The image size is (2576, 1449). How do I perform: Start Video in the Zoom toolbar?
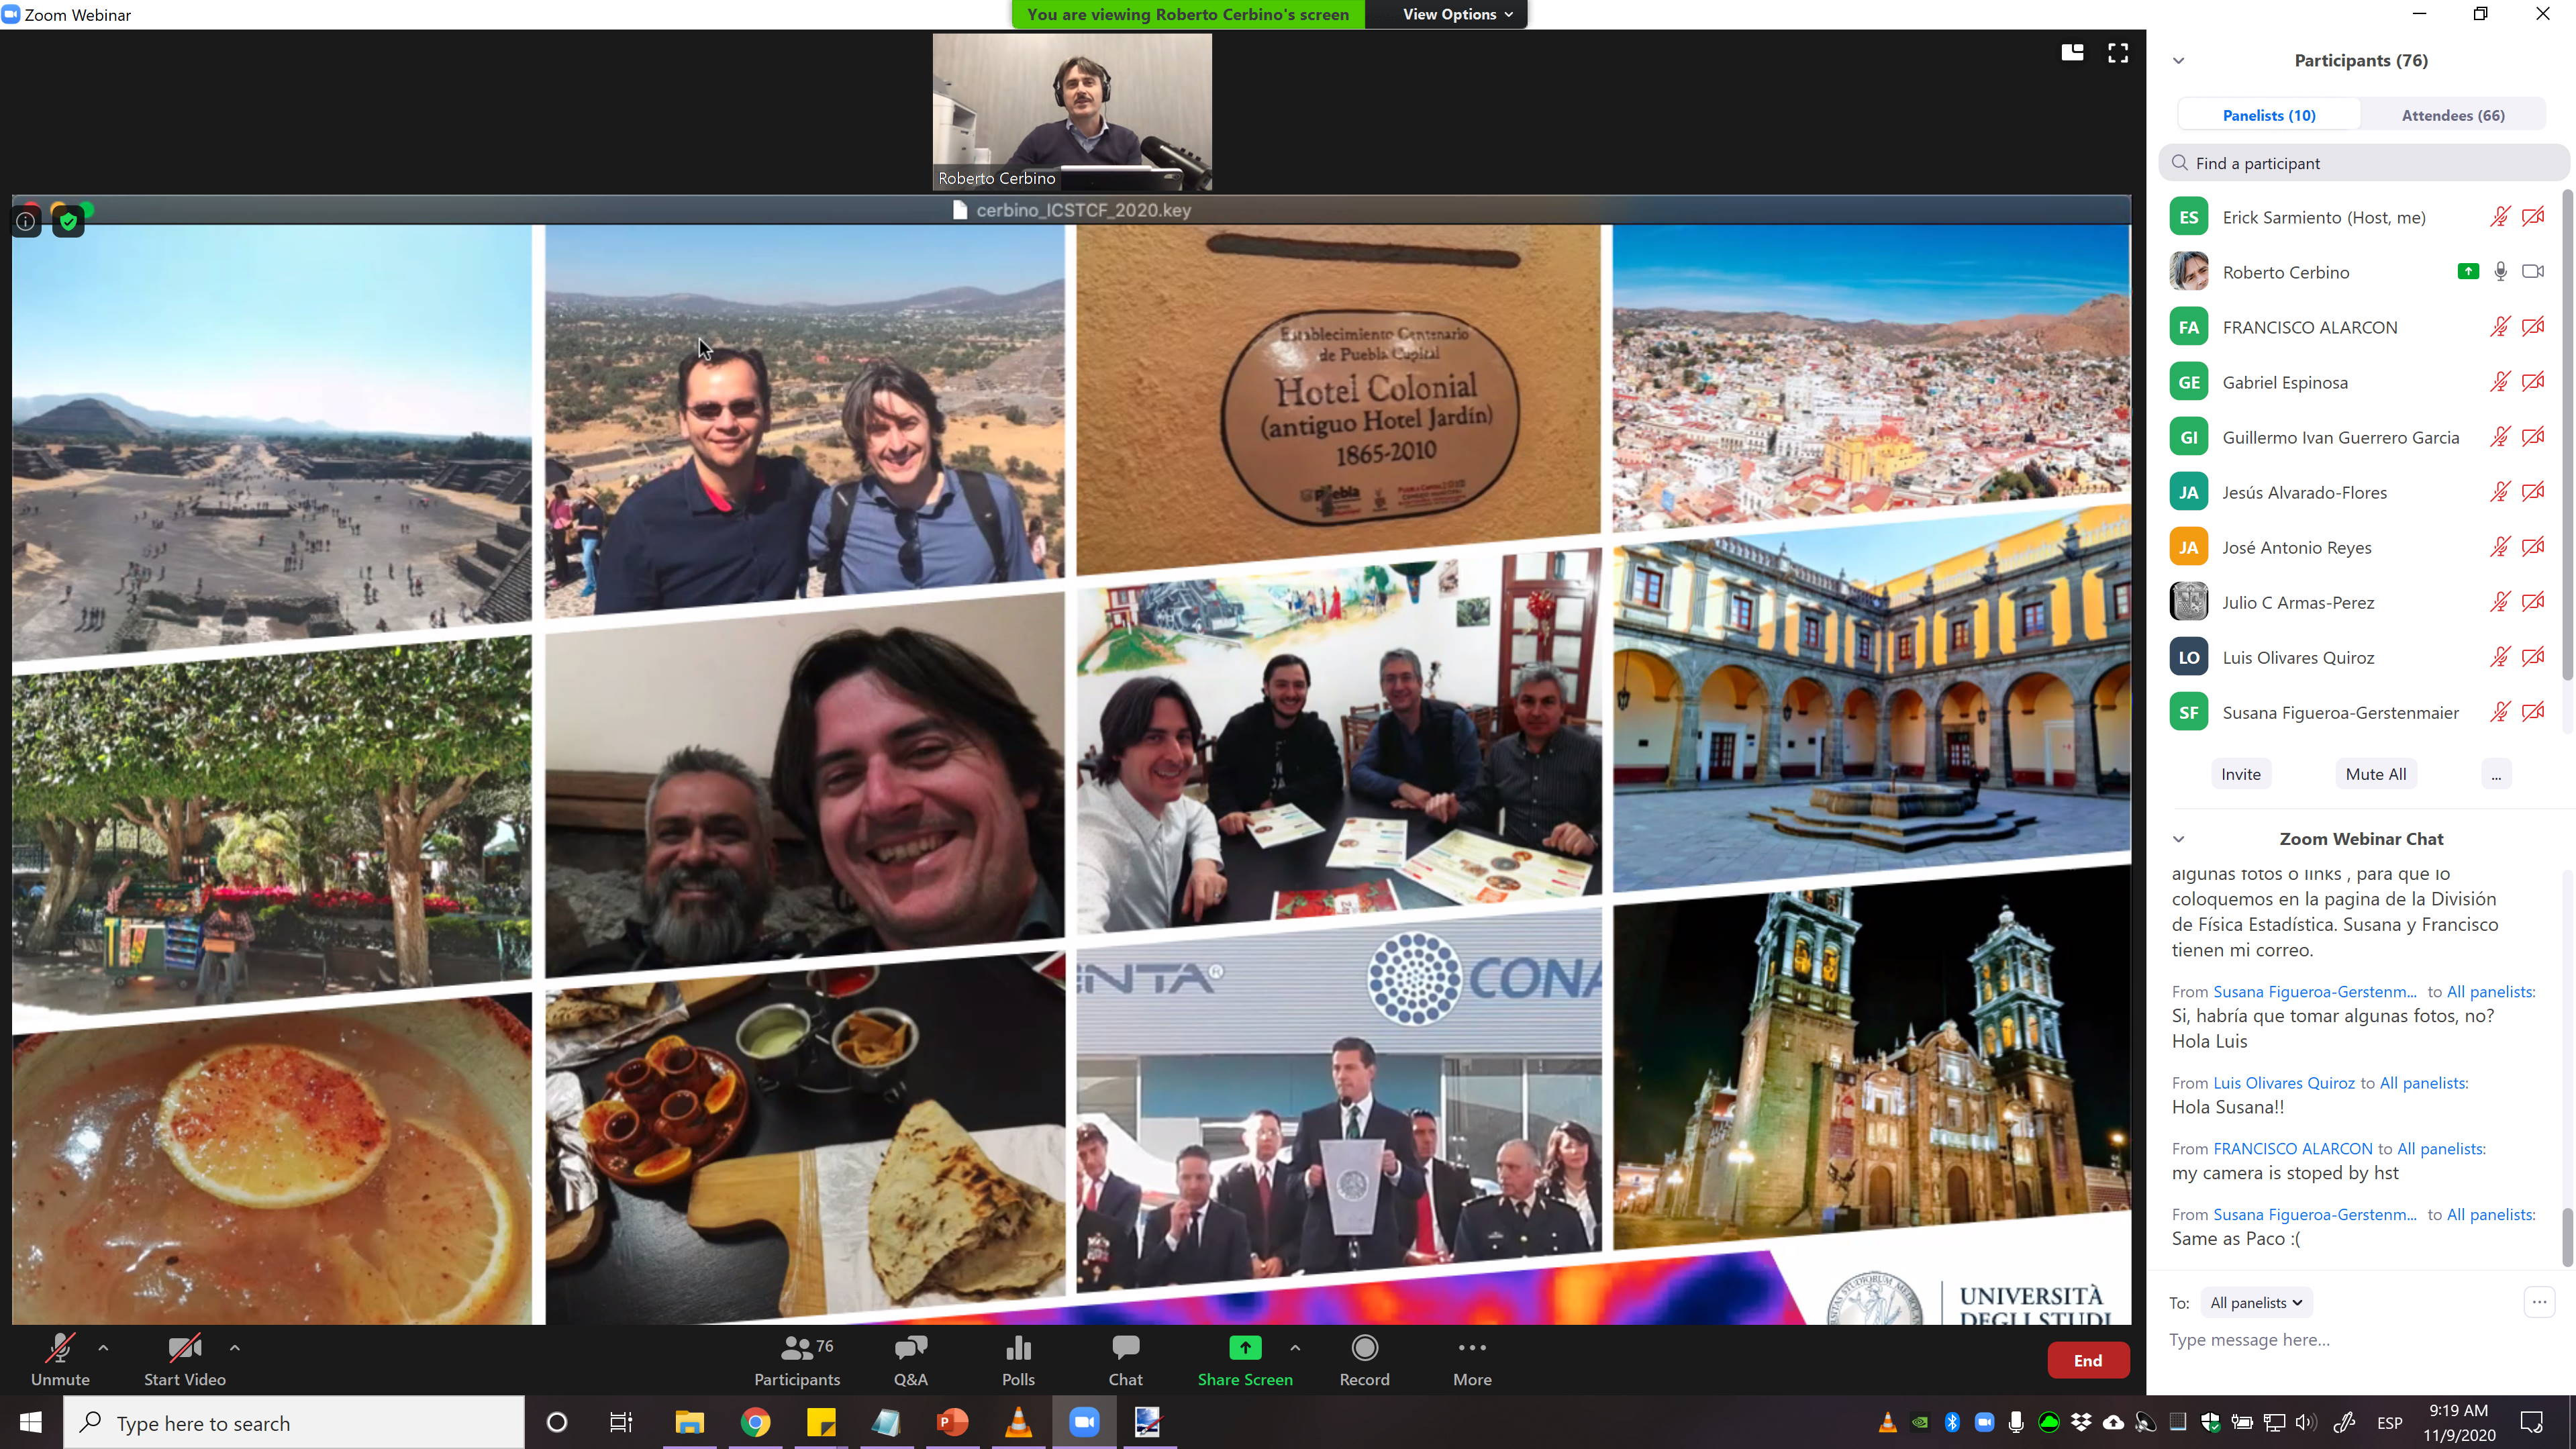click(x=184, y=1360)
